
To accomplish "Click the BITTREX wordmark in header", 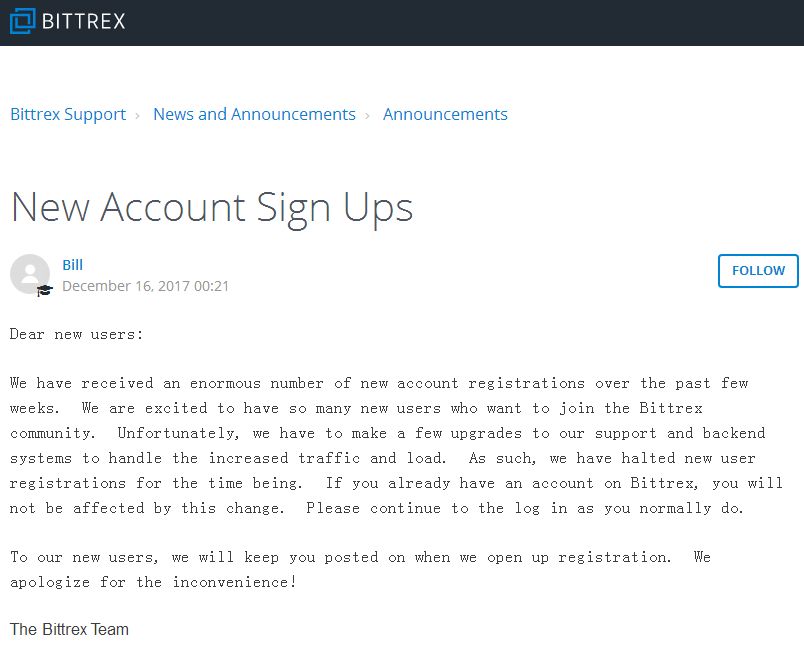I will pos(84,22).
